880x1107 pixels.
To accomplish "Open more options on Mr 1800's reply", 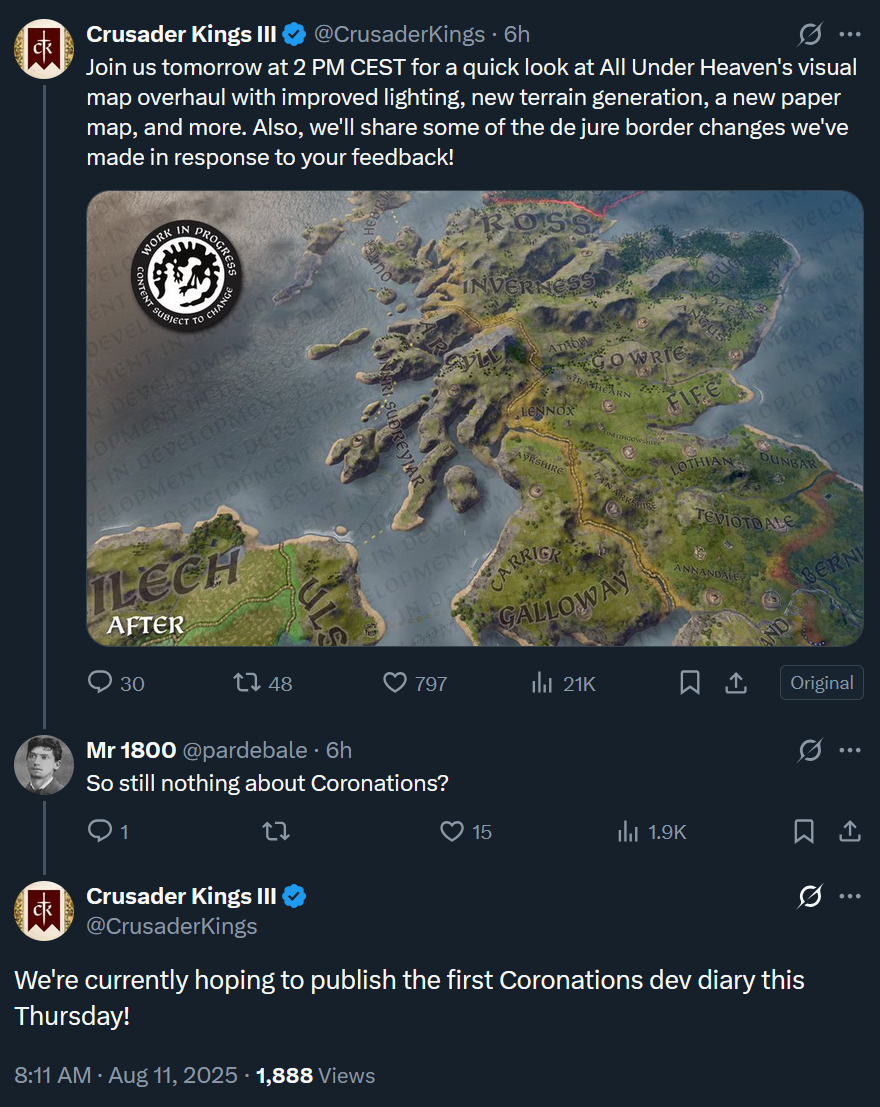I will click(850, 750).
